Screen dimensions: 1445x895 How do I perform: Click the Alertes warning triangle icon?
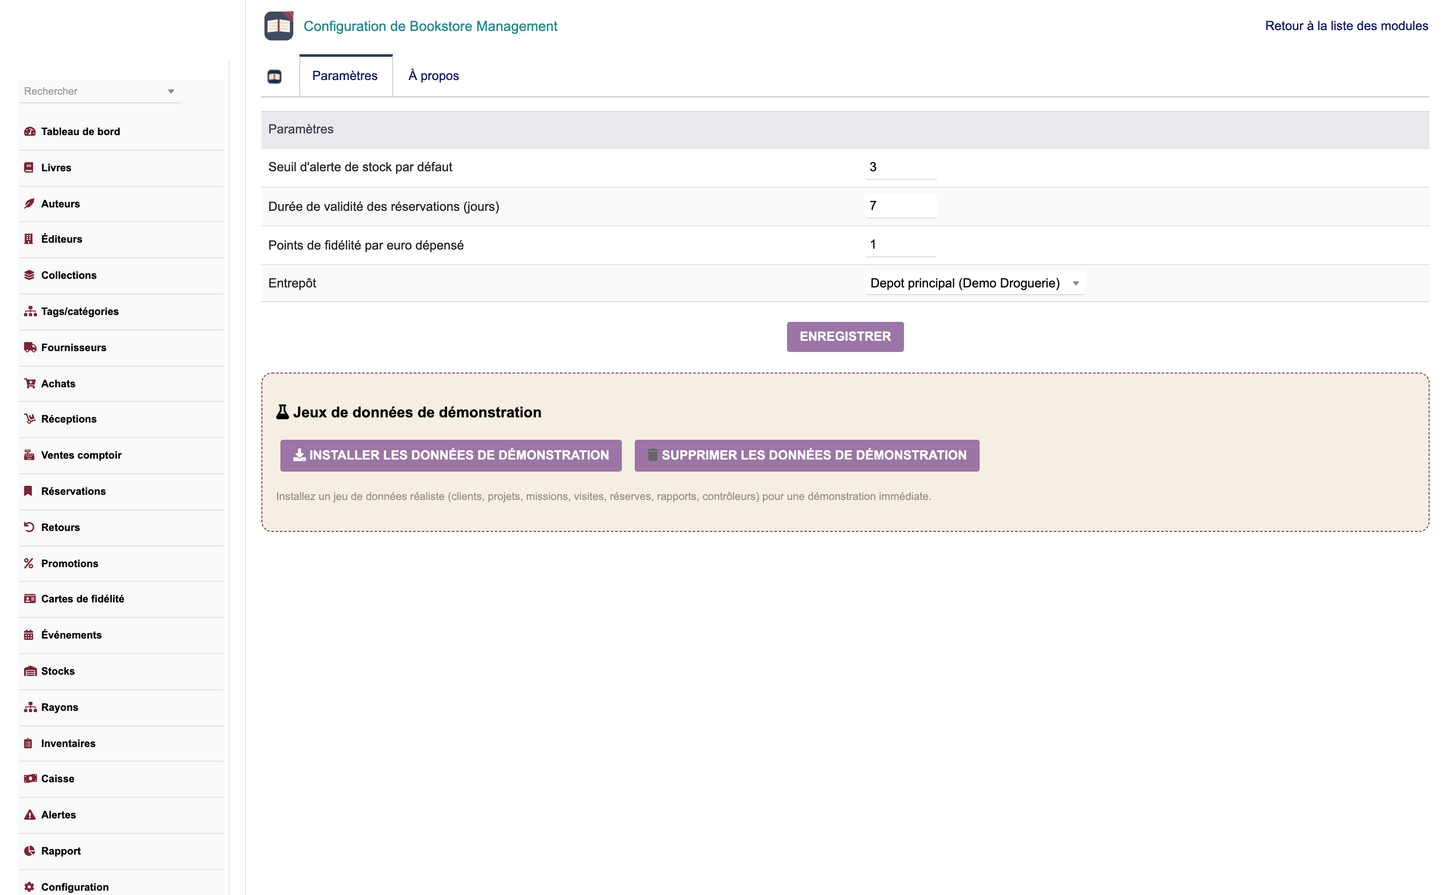point(30,815)
